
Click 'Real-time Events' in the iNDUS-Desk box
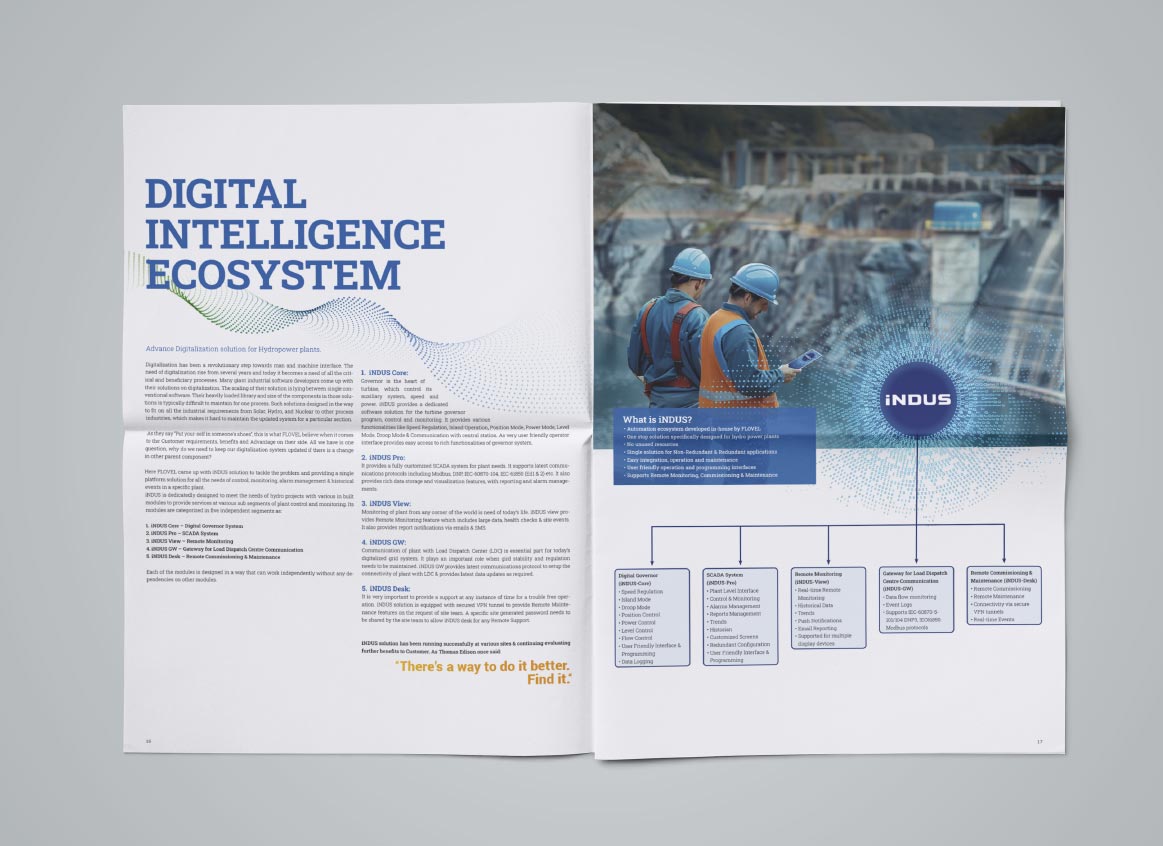tap(992, 619)
